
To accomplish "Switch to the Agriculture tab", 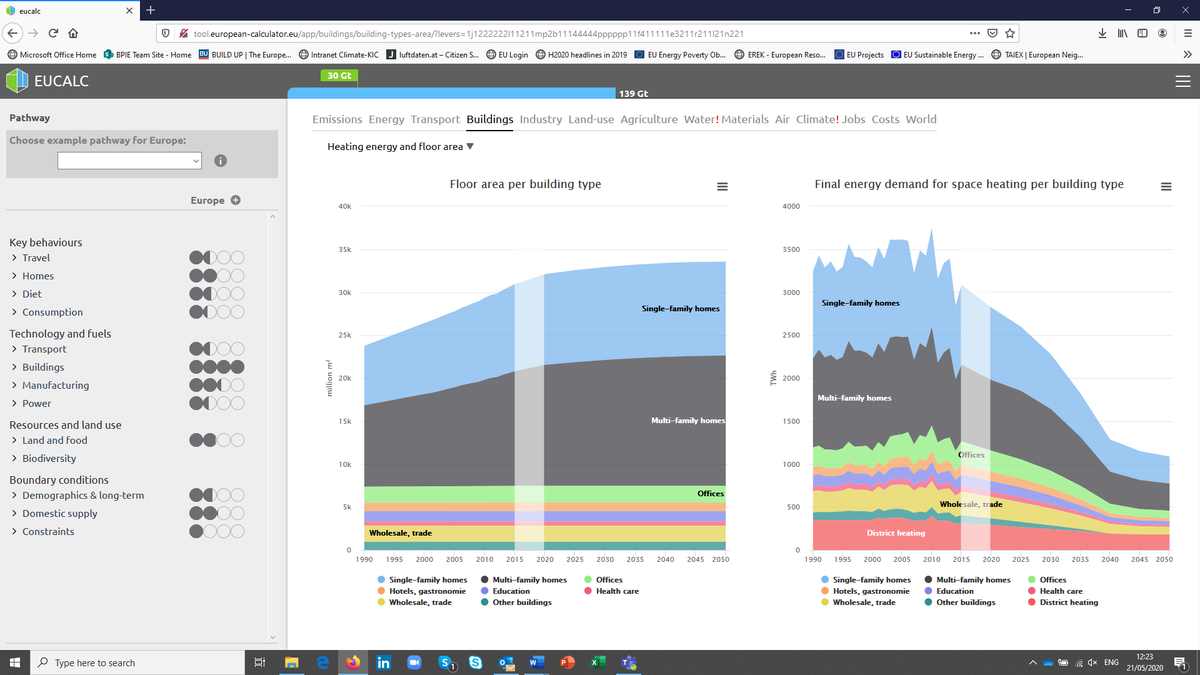I will [649, 119].
